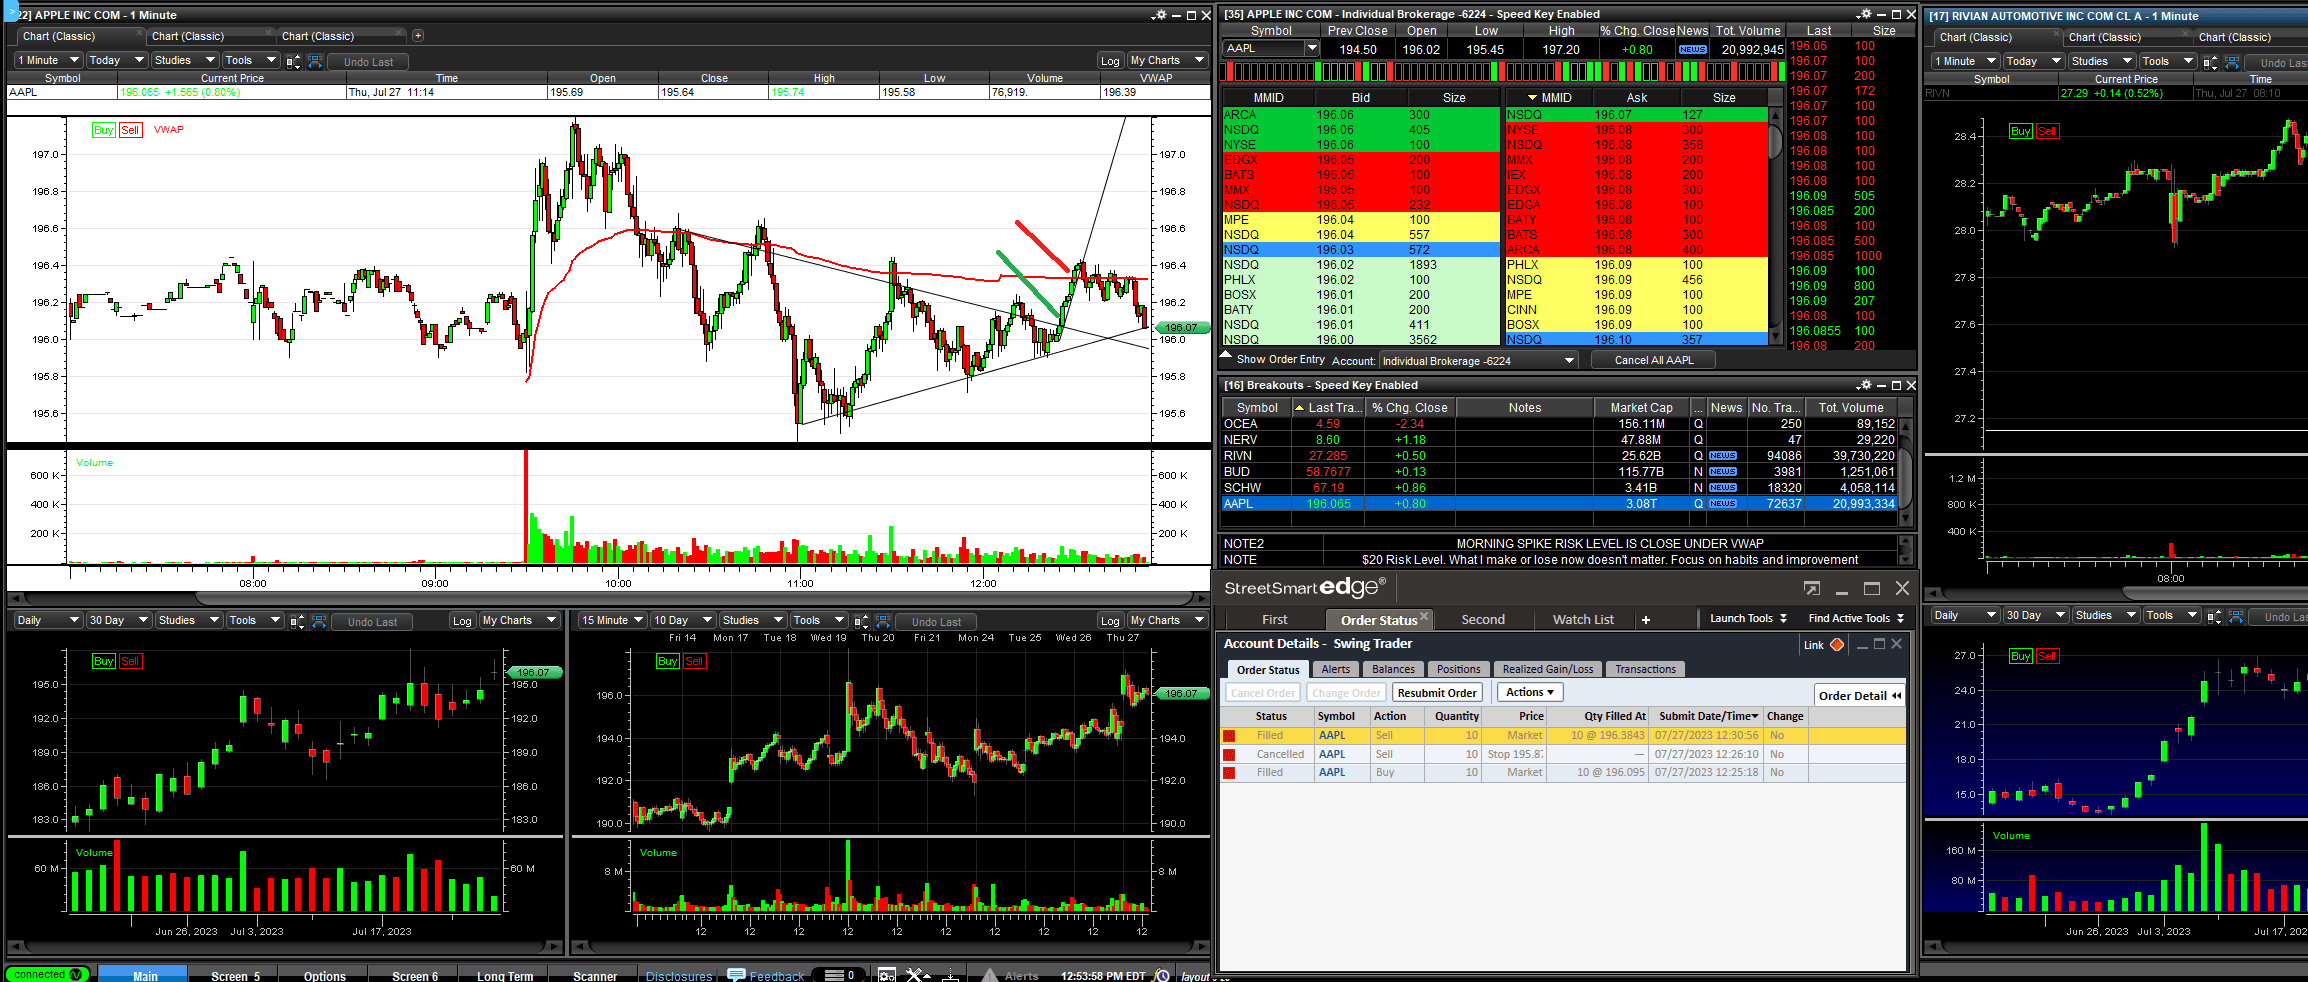This screenshot has height=982, width=2308.
Task: Expand Show Order Entry in the Level II window
Action: pos(1273,359)
